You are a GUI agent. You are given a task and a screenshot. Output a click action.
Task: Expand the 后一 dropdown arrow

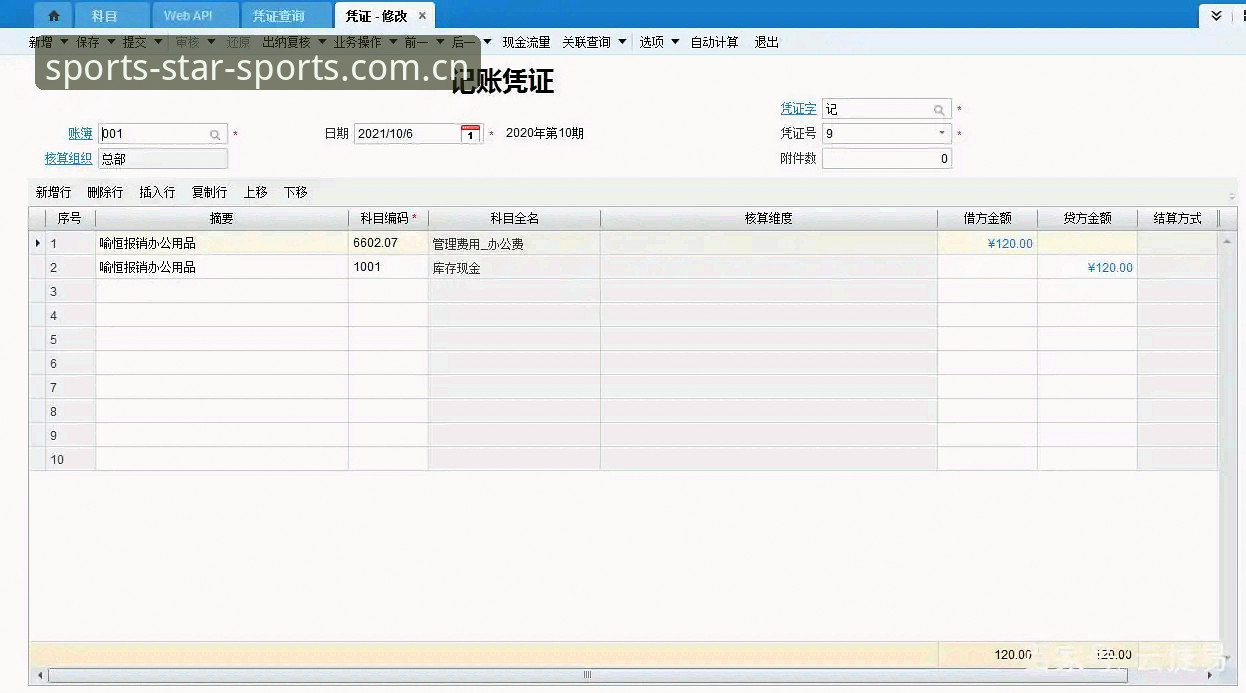(x=487, y=42)
